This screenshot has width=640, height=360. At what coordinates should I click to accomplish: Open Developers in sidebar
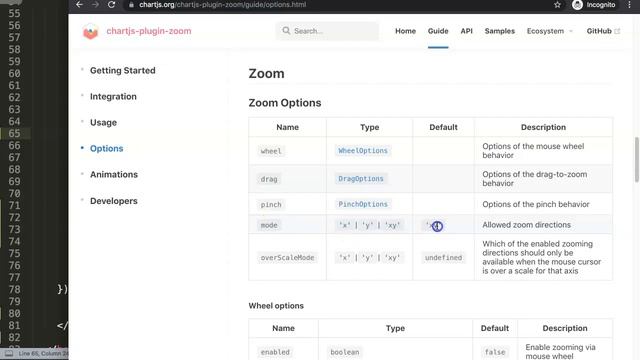(x=113, y=201)
